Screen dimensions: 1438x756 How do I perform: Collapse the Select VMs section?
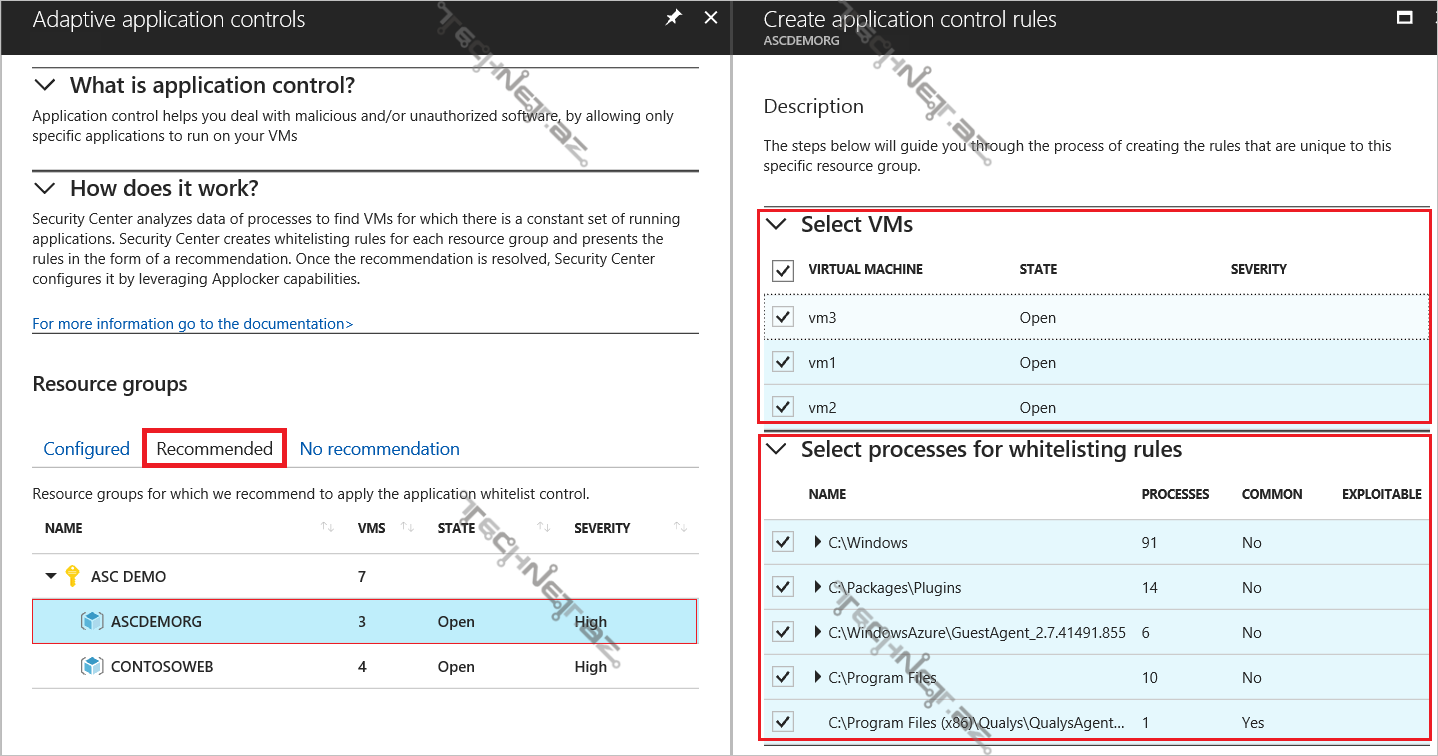(x=776, y=225)
